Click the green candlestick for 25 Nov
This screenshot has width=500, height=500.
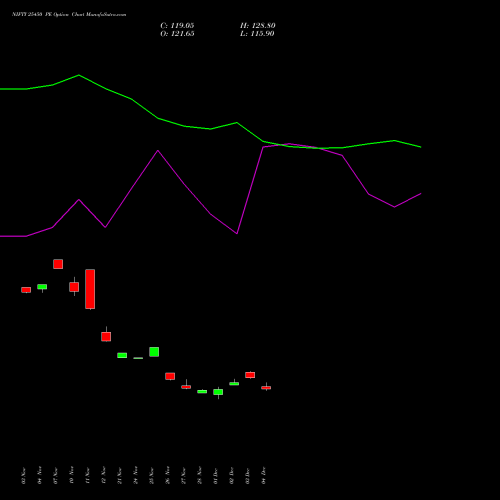pos(154,352)
